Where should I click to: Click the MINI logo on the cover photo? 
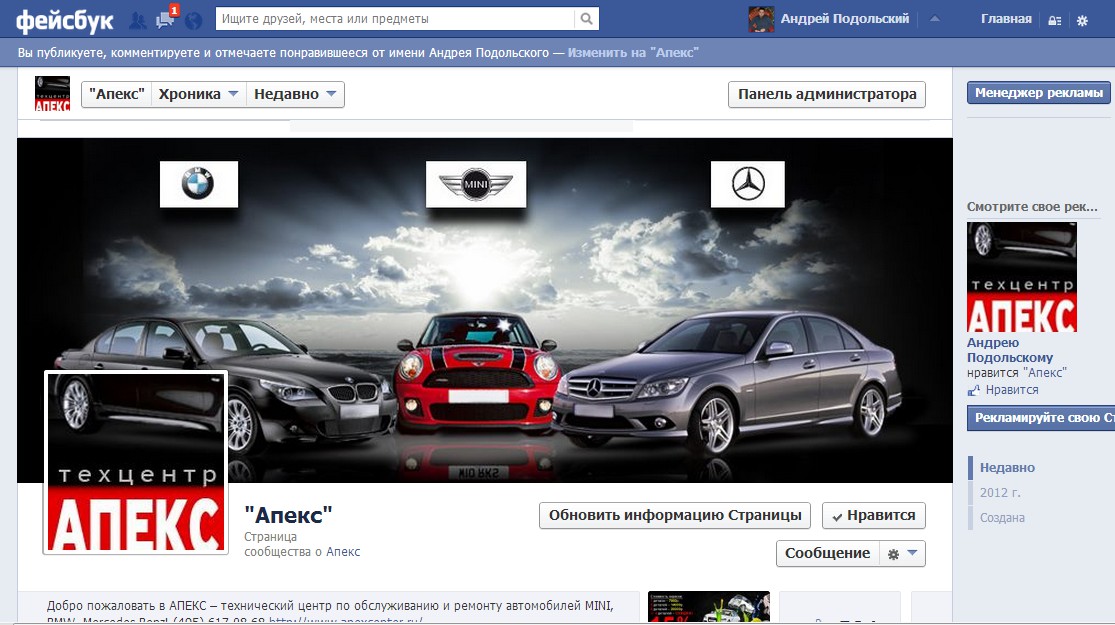point(476,184)
